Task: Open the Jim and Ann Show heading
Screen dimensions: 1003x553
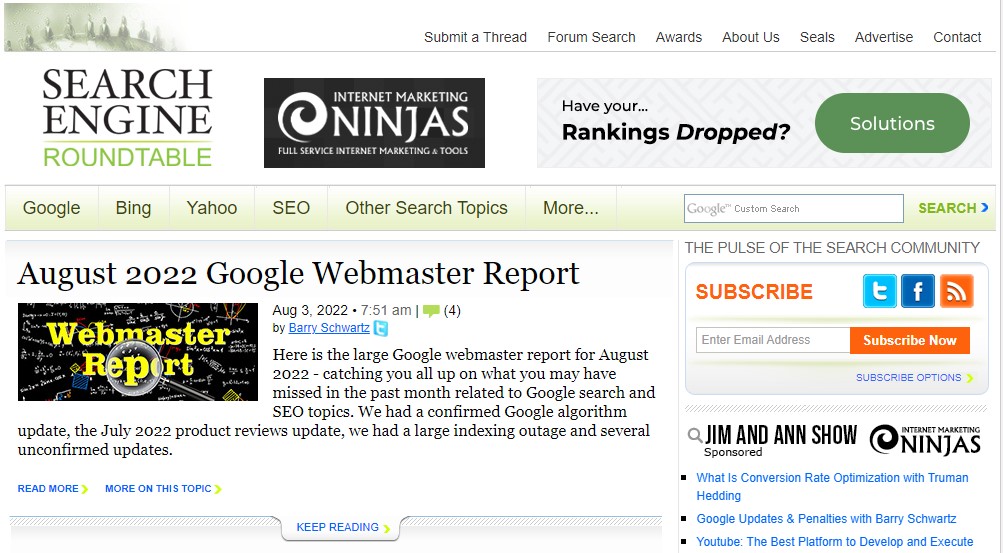Action: coord(780,435)
